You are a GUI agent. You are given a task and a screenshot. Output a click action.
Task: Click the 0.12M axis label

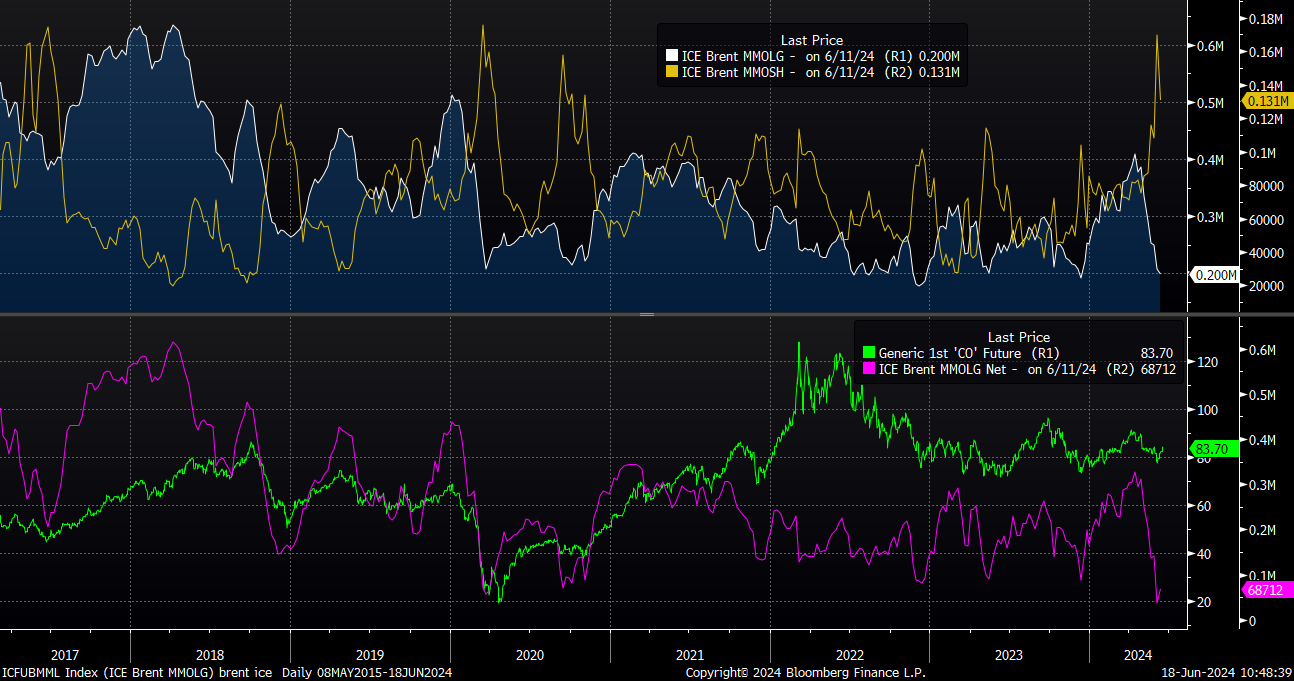click(1265, 119)
